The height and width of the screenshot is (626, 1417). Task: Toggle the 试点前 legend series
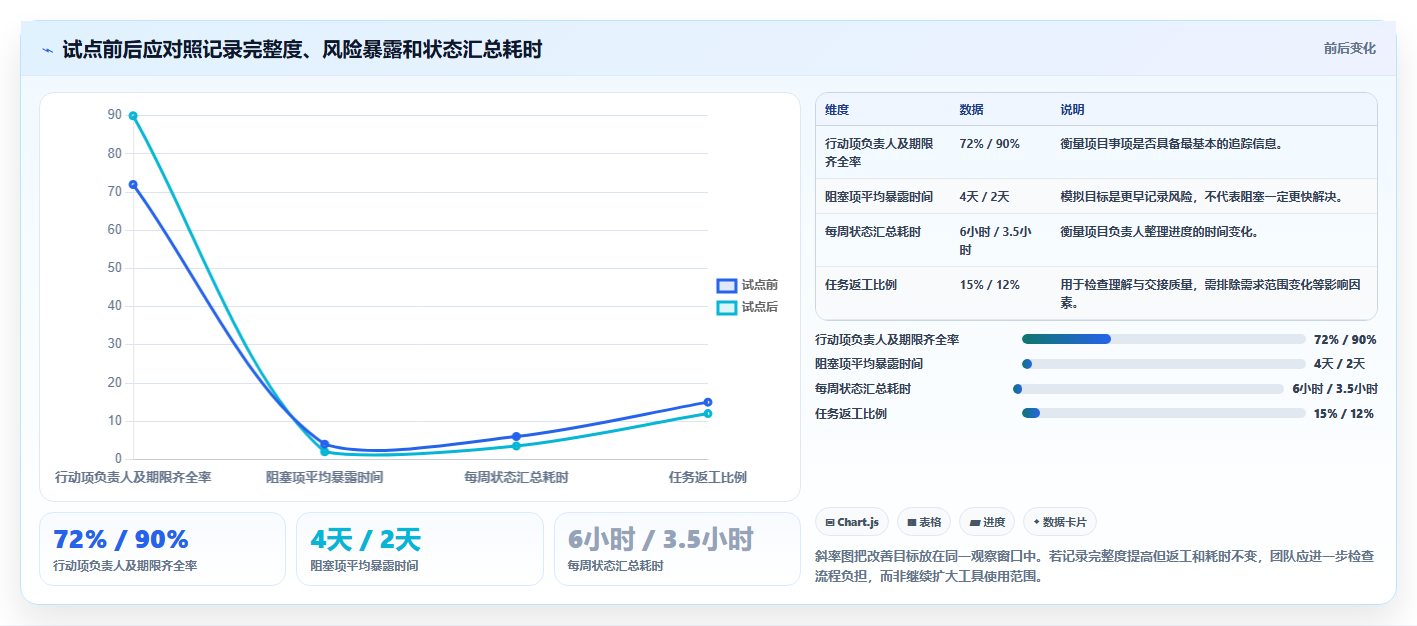(x=747, y=286)
